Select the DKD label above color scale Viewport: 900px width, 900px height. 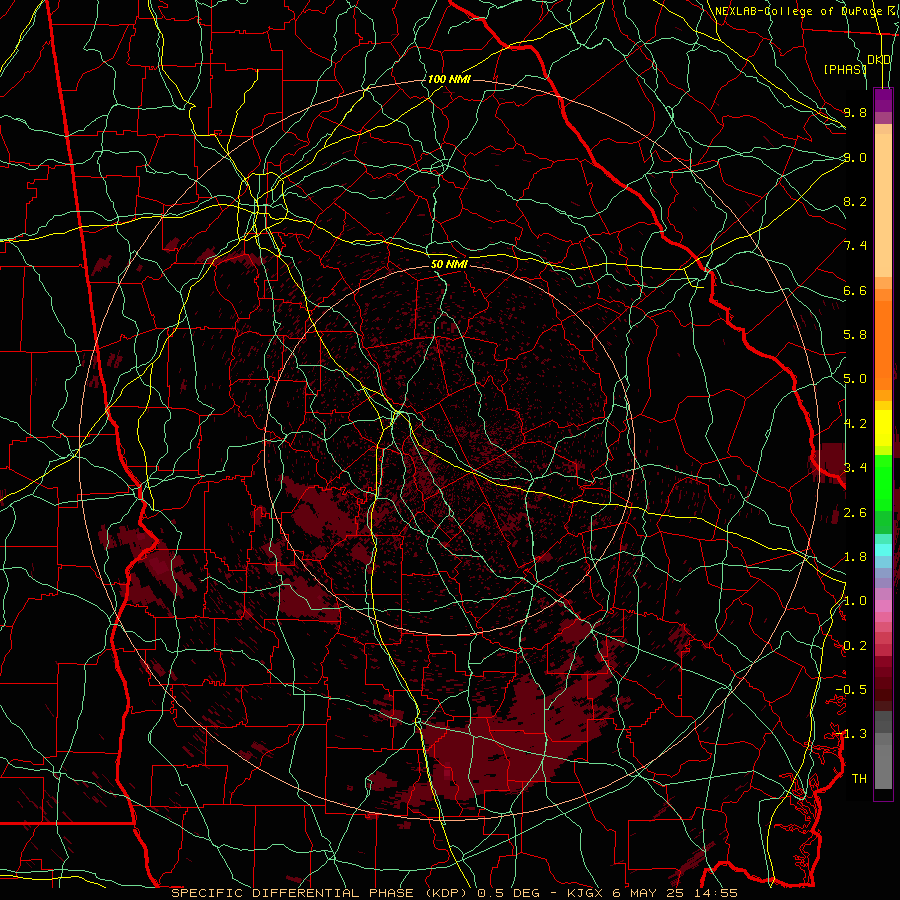[879, 60]
